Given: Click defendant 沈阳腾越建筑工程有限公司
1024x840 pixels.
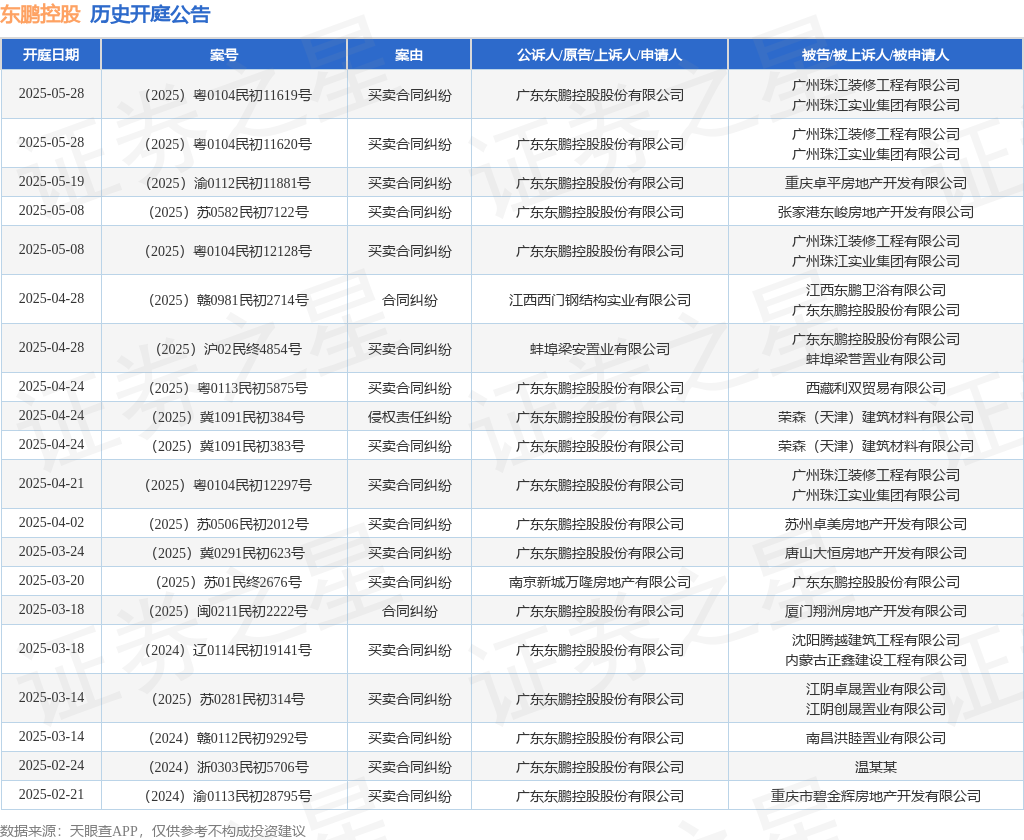Looking at the screenshot, I should tap(876, 640).
